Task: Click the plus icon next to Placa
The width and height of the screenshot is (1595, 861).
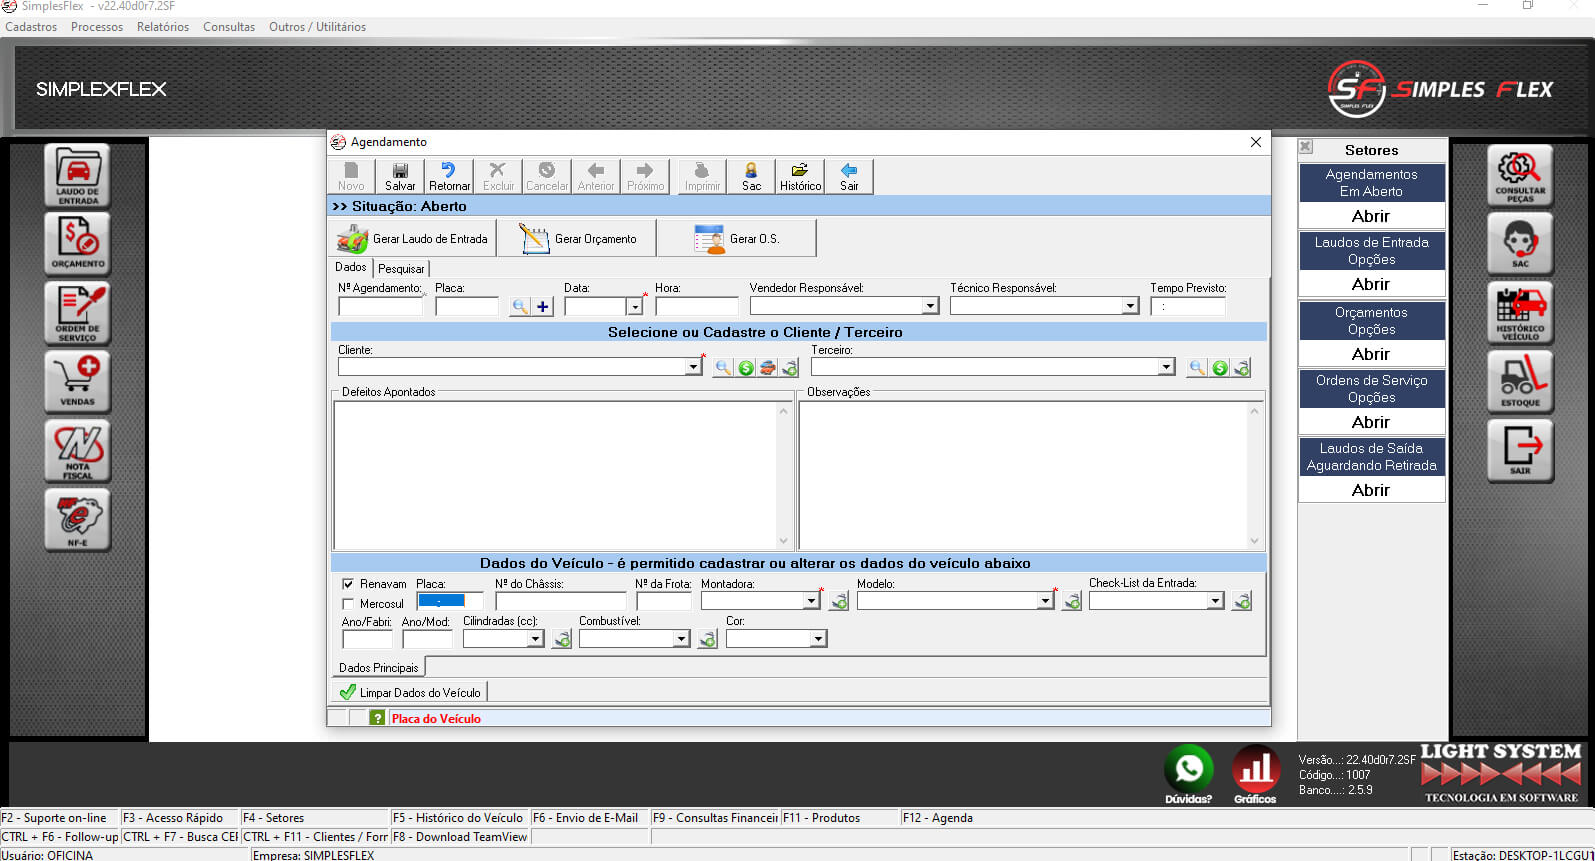Action: point(543,307)
